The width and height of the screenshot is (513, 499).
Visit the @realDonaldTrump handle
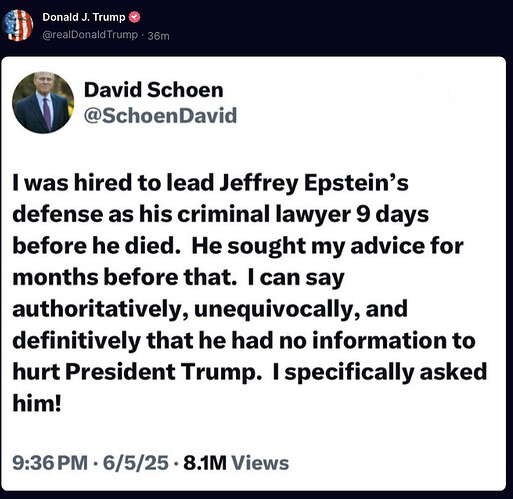point(90,35)
